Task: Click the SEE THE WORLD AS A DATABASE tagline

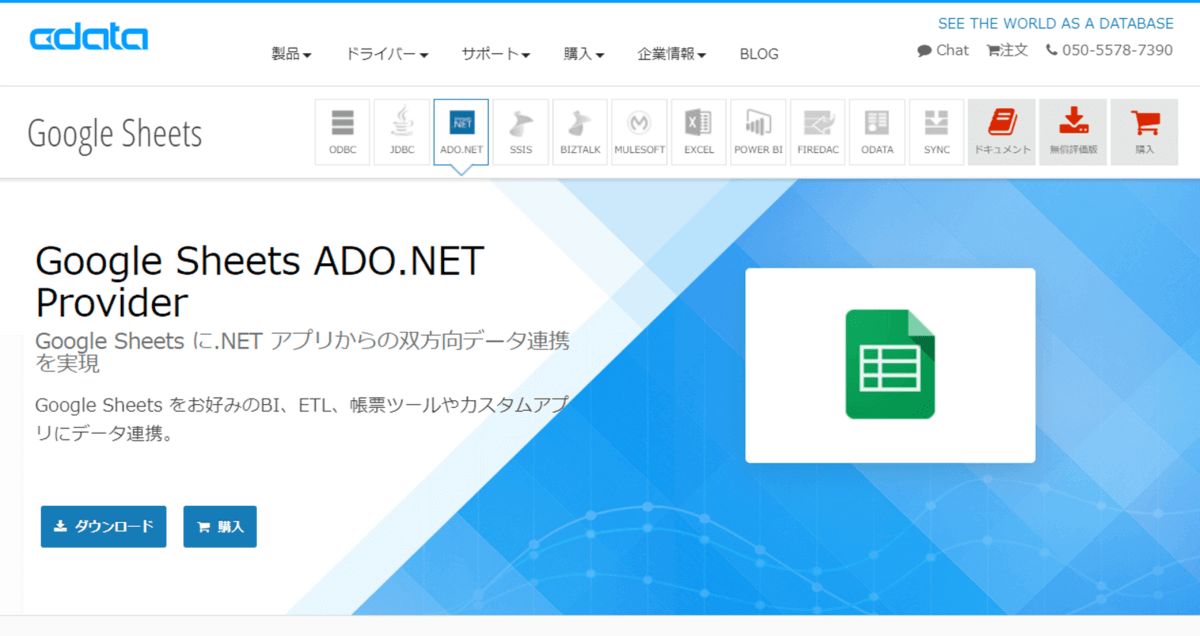Action: pos(1056,23)
